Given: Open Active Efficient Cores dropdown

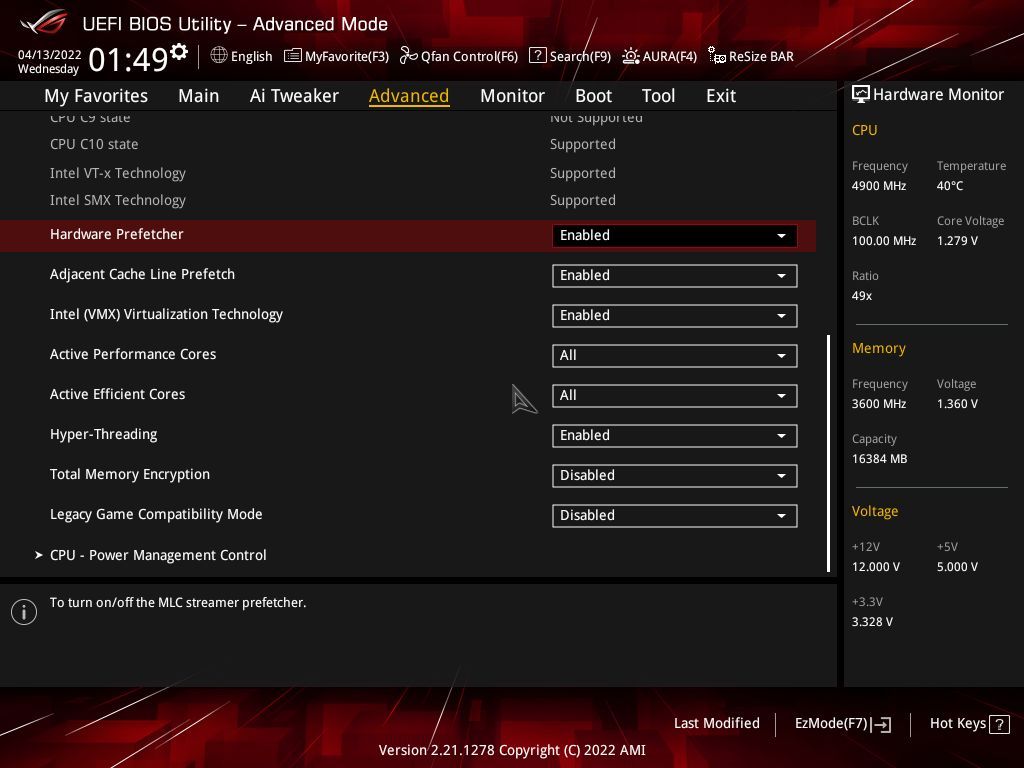Looking at the screenshot, I should [674, 396].
